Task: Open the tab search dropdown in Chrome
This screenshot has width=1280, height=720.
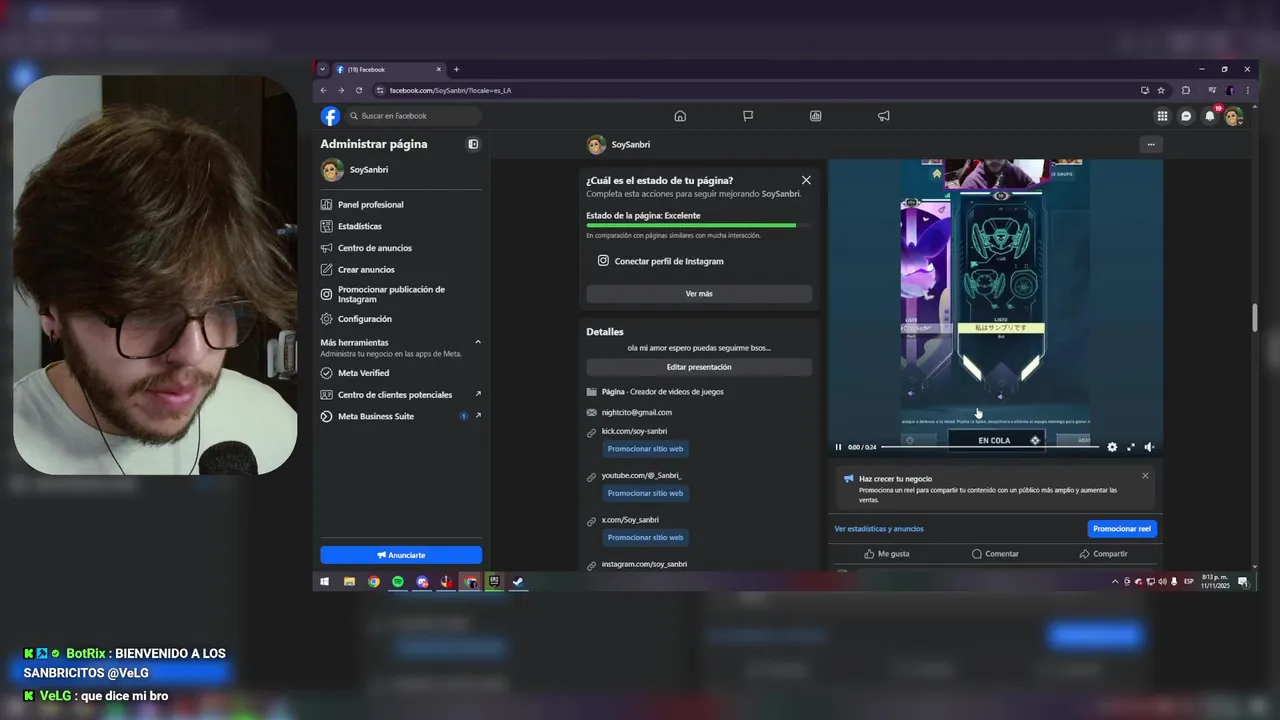Action: coord(322,69)
